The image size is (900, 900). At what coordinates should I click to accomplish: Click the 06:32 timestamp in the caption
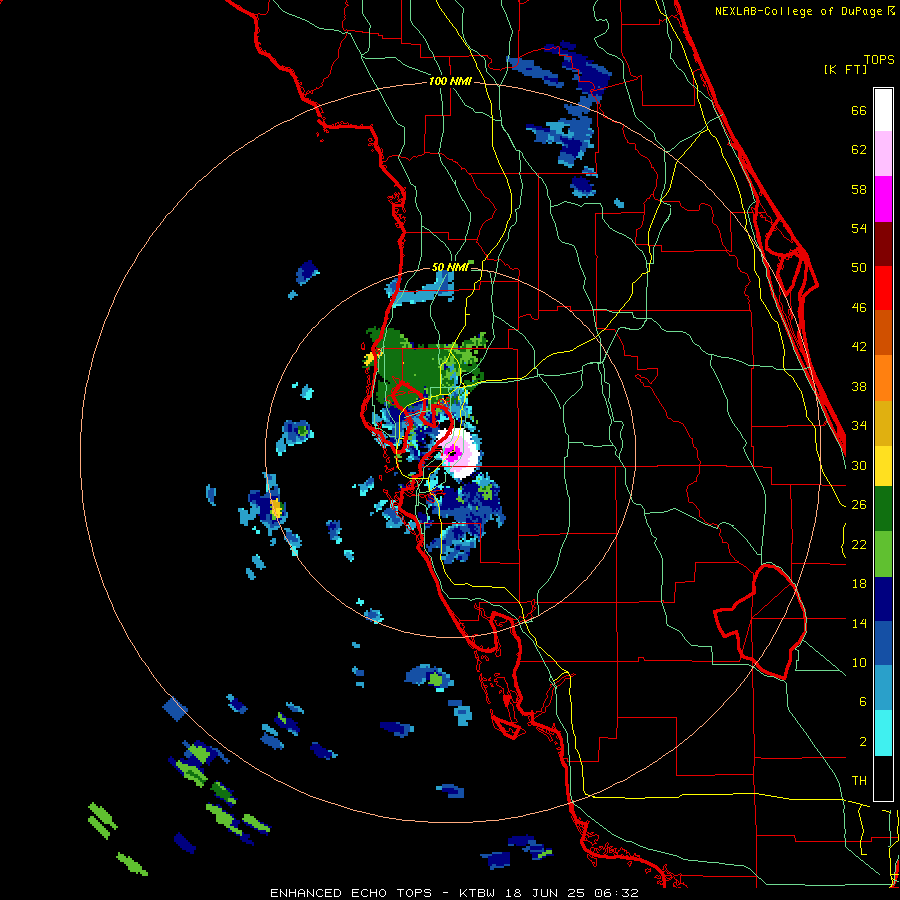coord(616,893)
